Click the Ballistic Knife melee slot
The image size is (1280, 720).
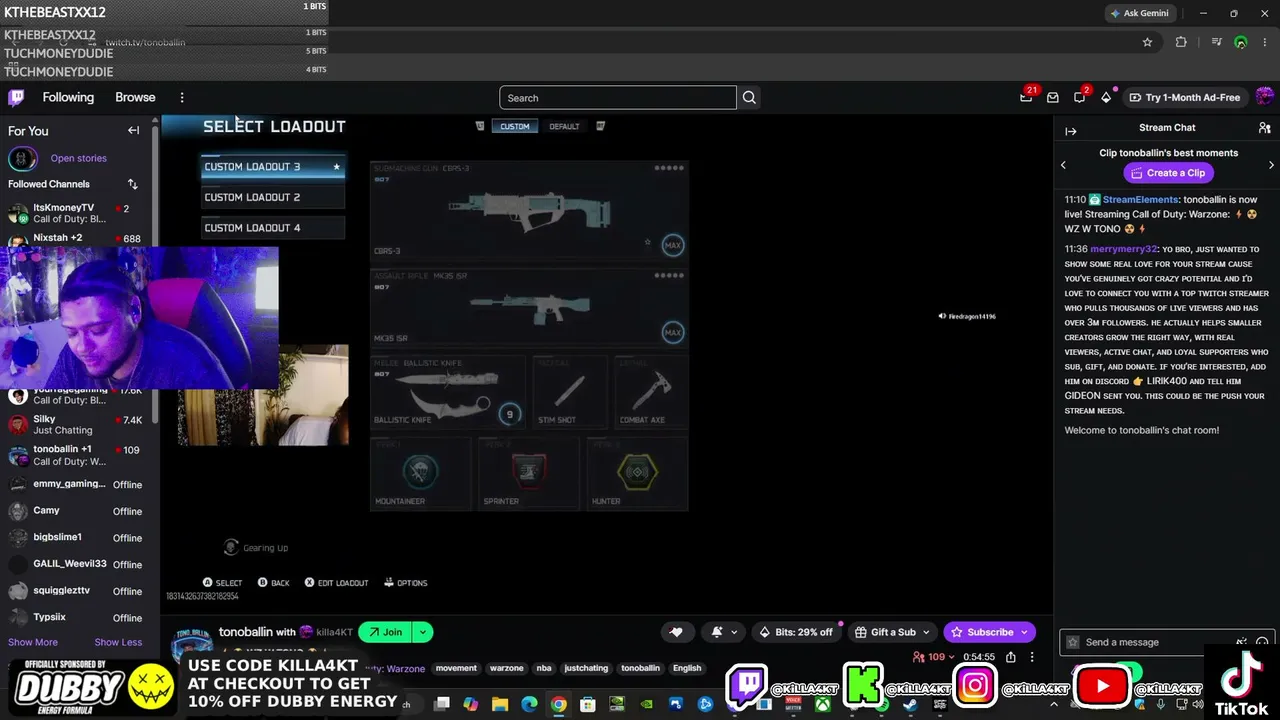pos(448,391)
